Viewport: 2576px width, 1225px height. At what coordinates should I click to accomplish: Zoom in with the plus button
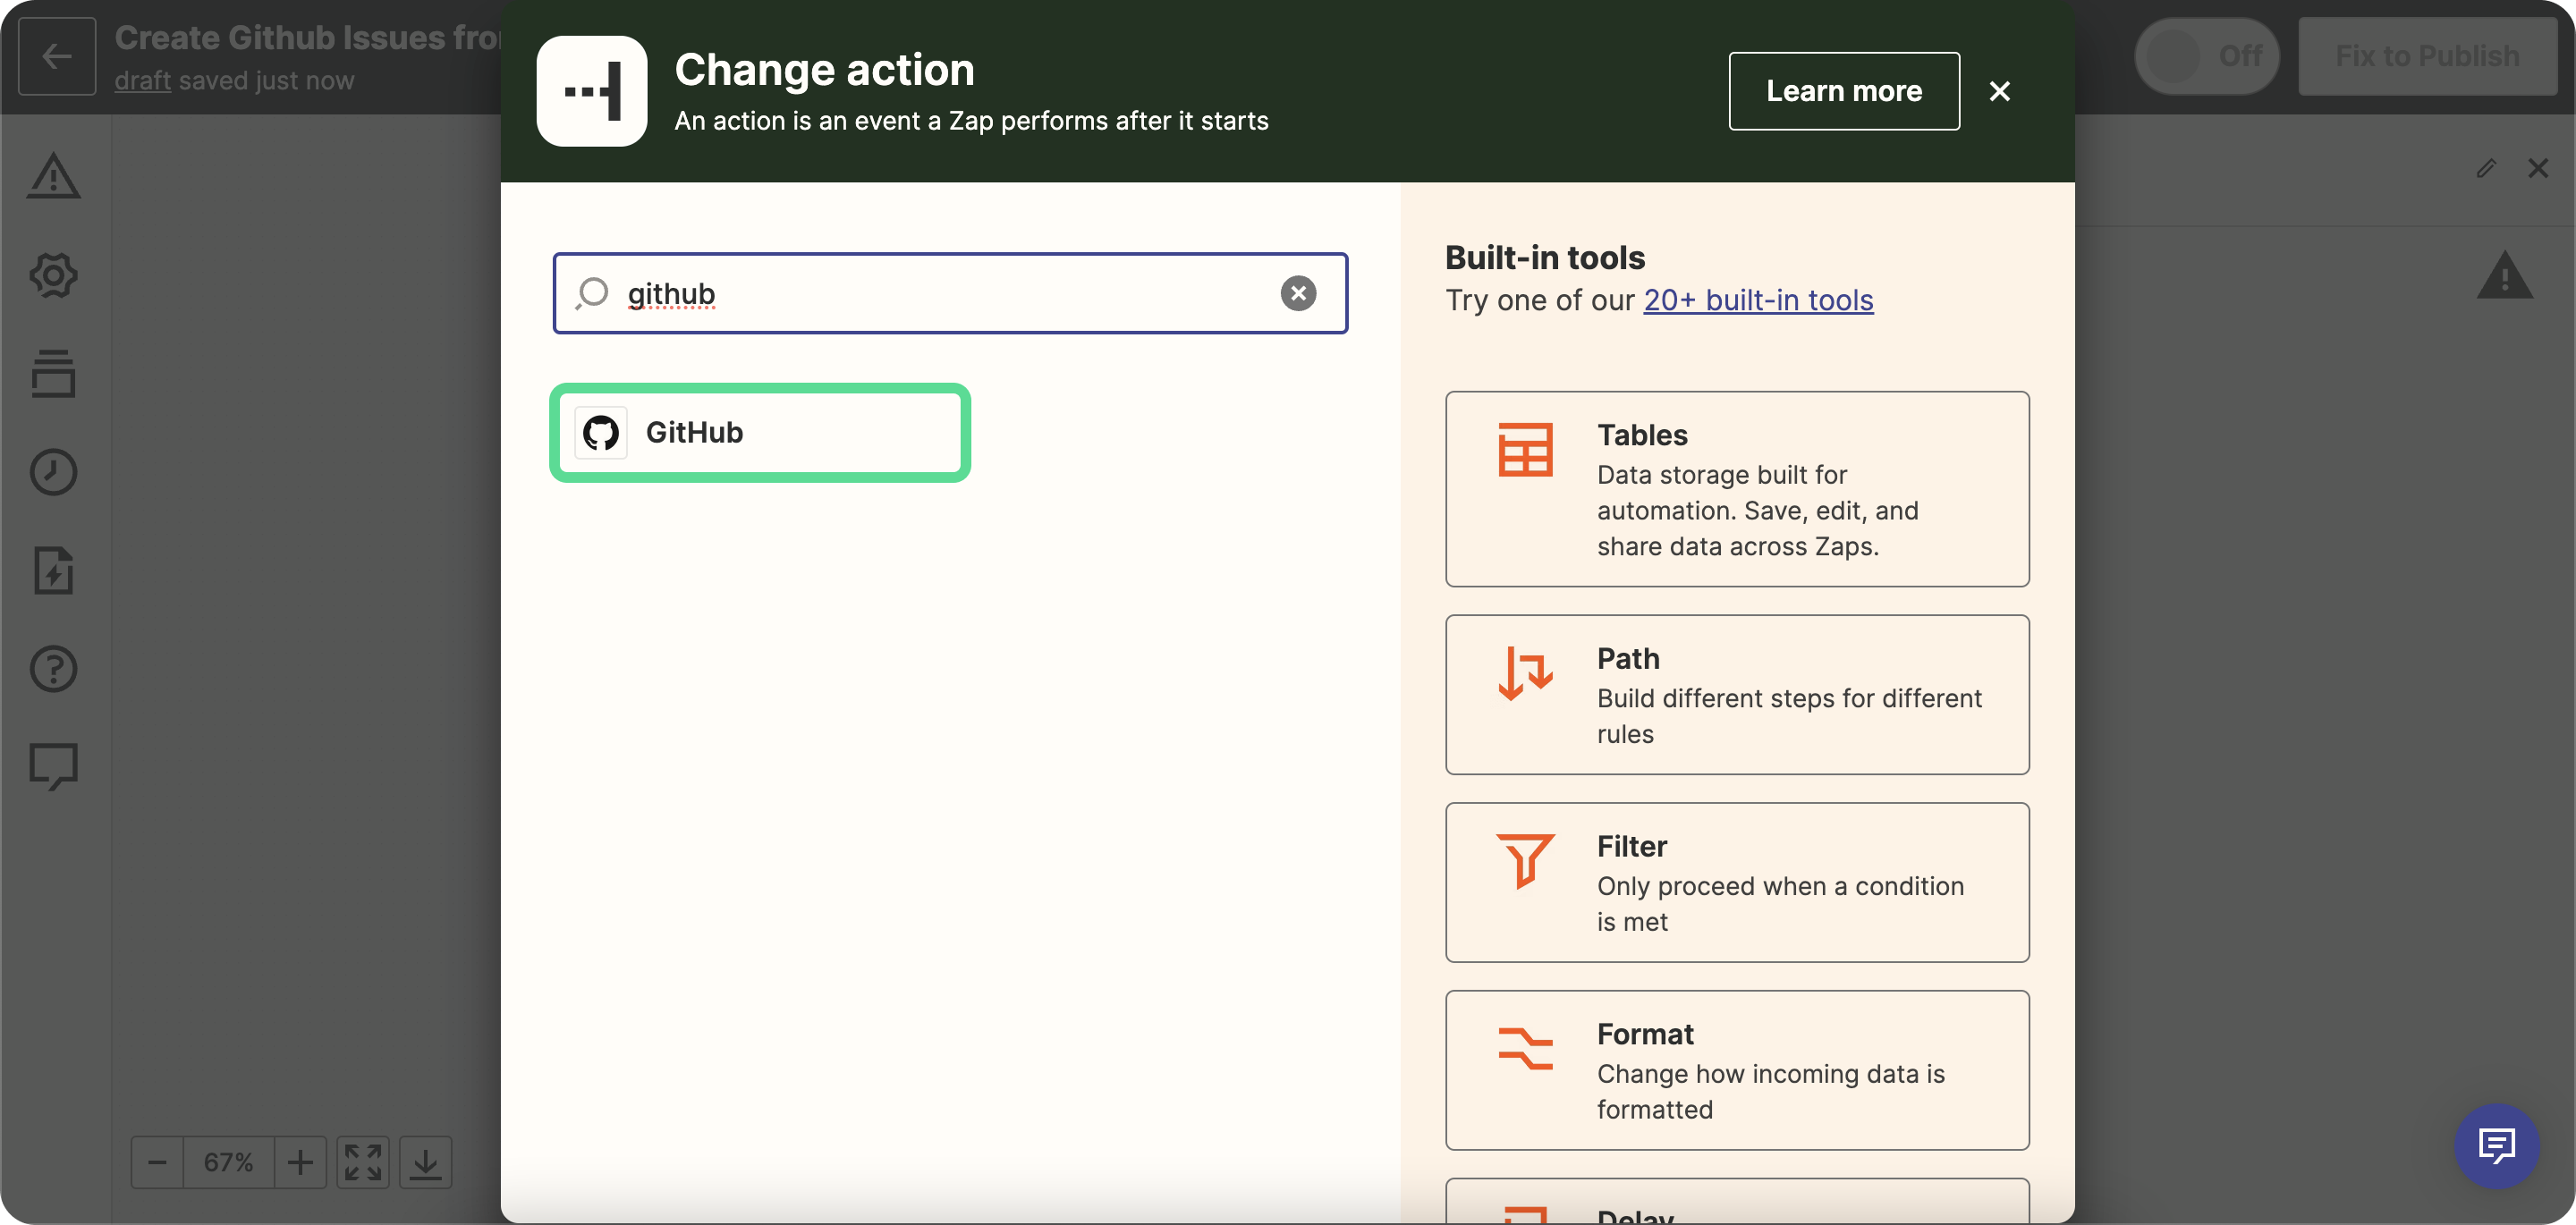tap(300, 1162)
